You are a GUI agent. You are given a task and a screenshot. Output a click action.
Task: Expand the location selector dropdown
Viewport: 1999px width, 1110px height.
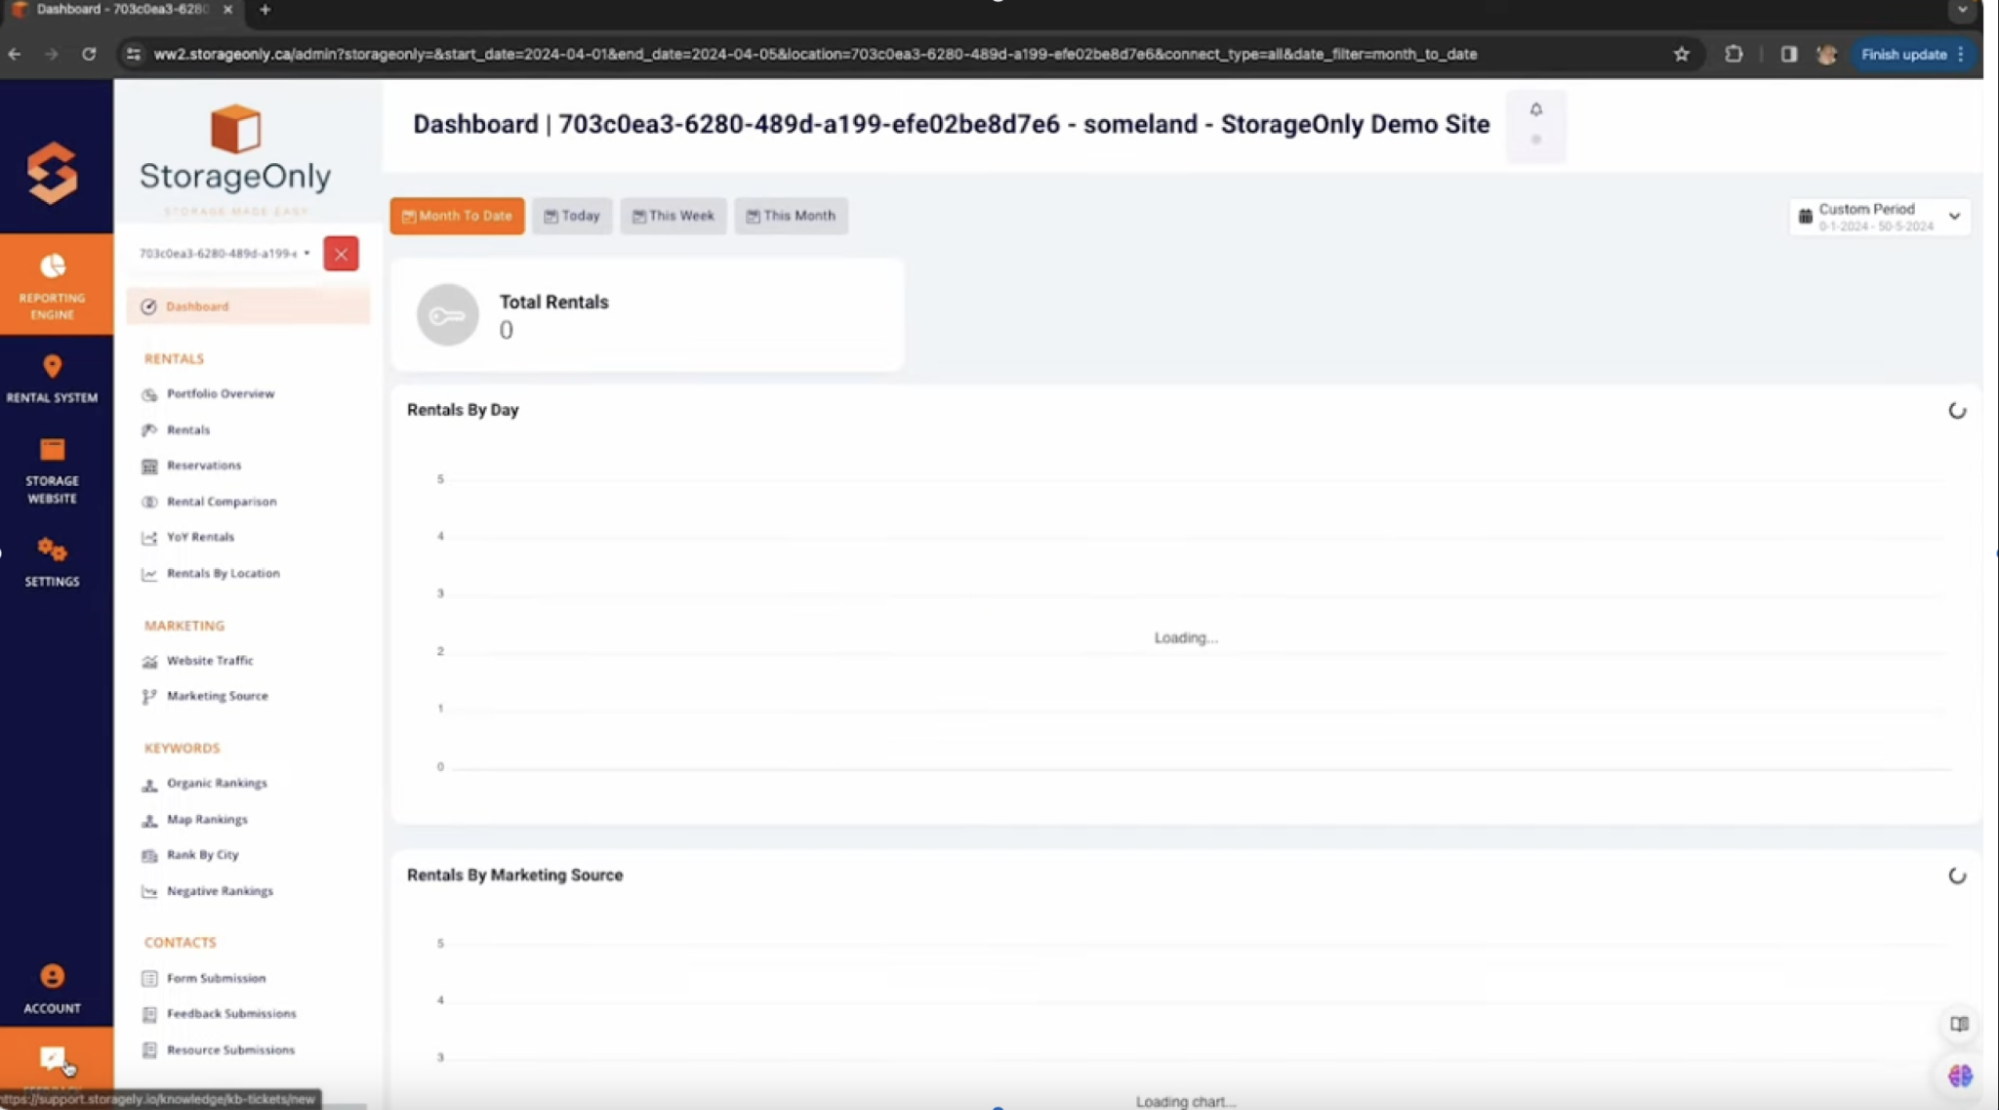[224, 254]
